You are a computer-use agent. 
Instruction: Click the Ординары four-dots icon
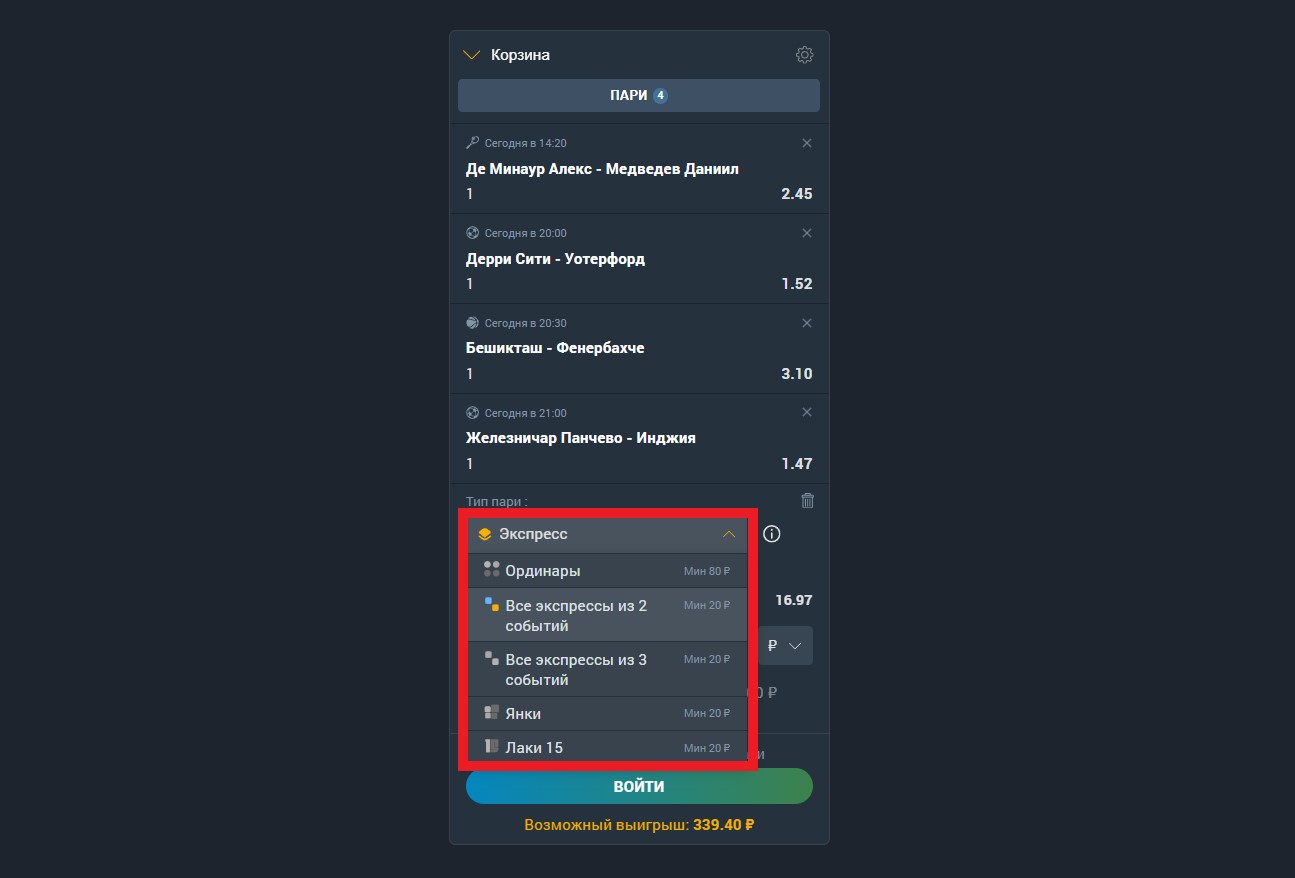491,569
